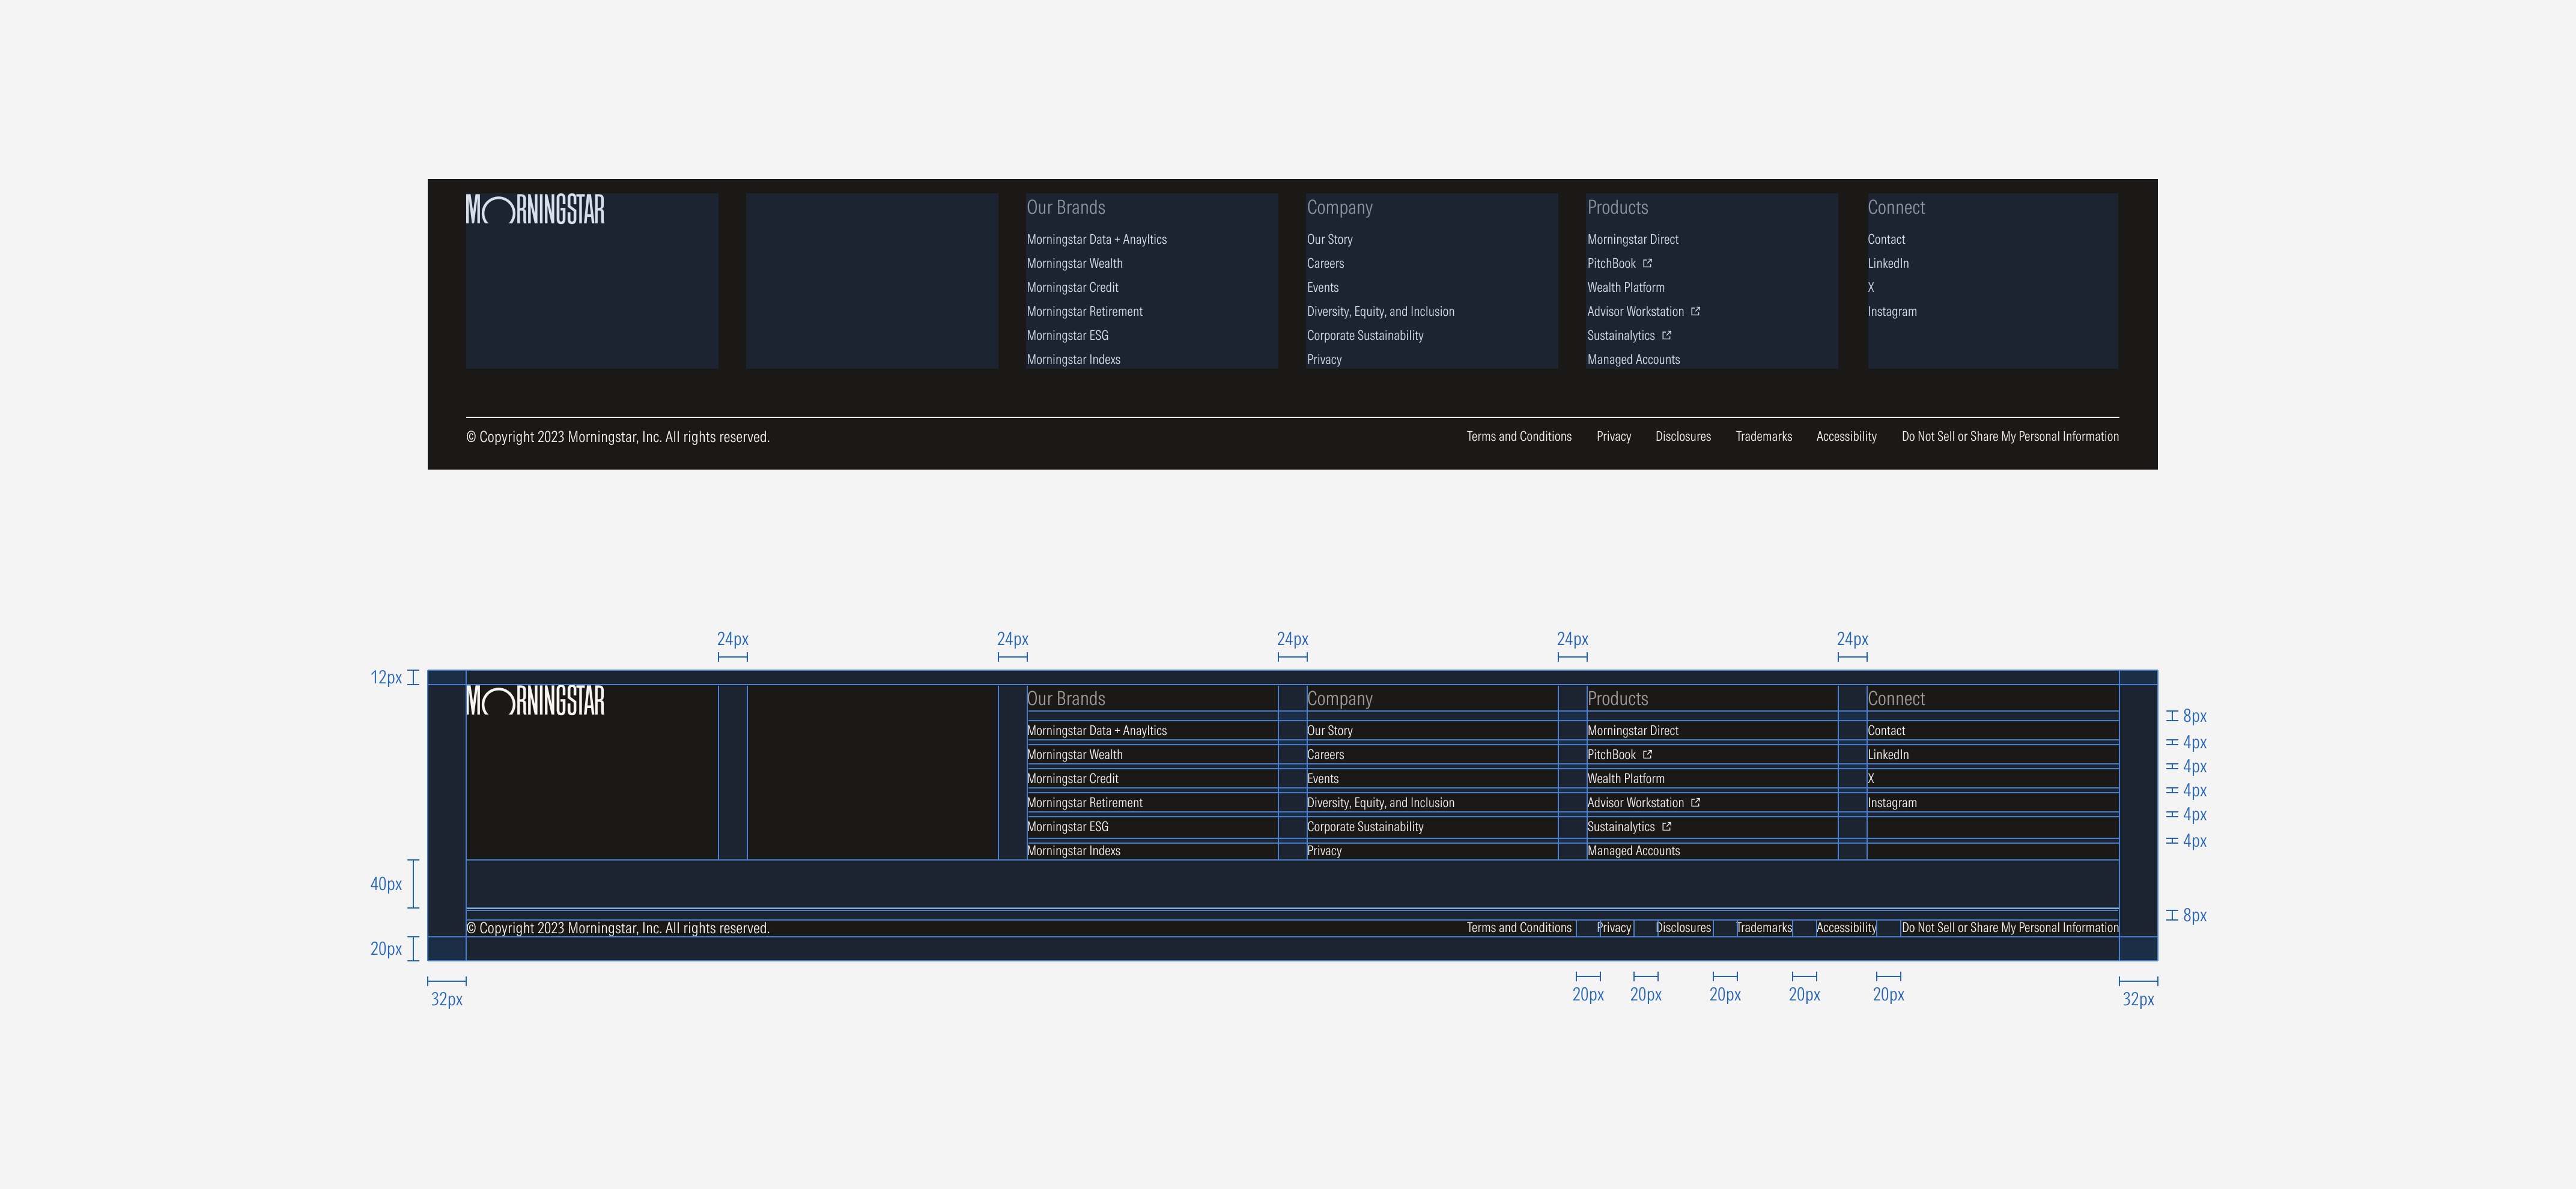Image resolution: width=2576 pixels, height=1189 pixels.
Task: Select LinkedIn under Connect
Action: tap(1889, 263)
